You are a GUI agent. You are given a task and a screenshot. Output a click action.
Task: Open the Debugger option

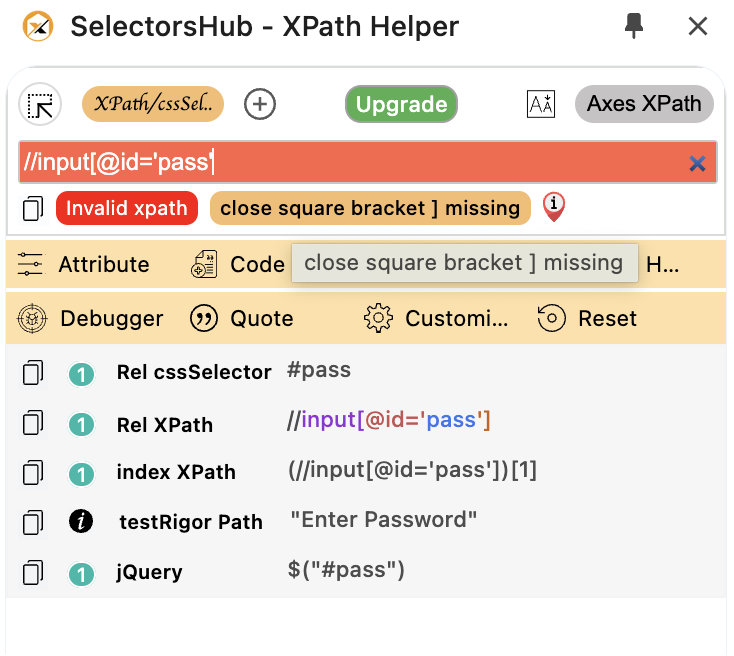tap(112, 319)
